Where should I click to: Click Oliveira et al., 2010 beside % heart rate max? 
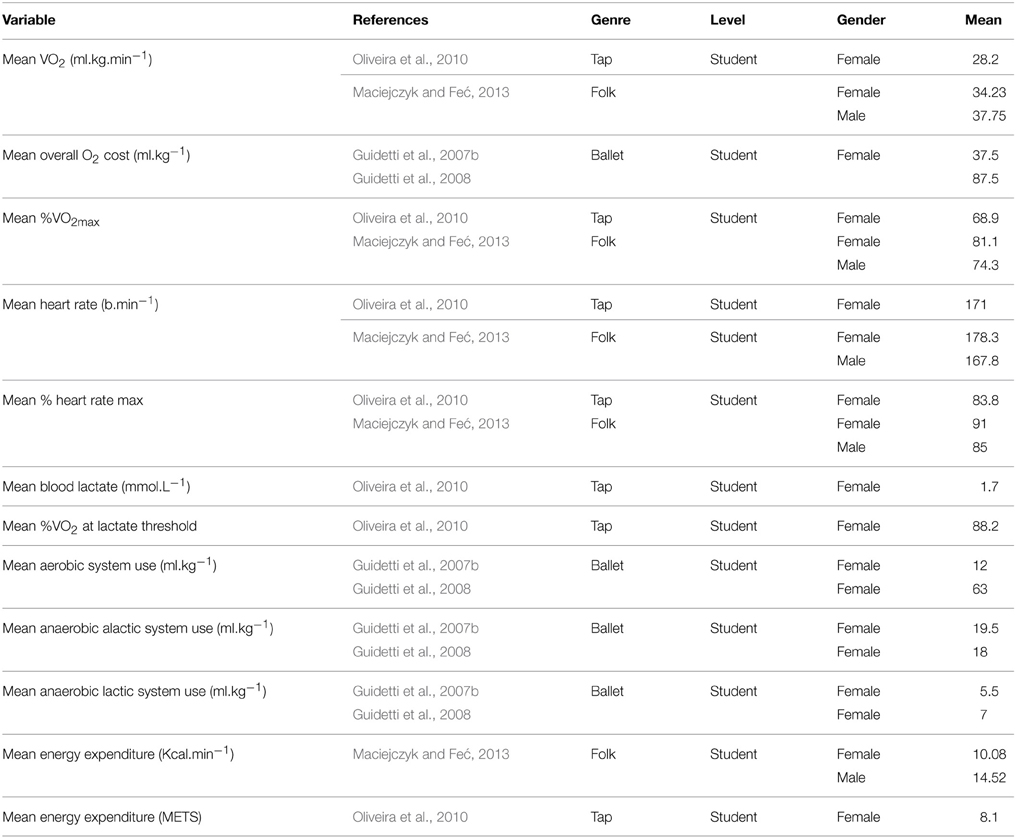[410, 400]
